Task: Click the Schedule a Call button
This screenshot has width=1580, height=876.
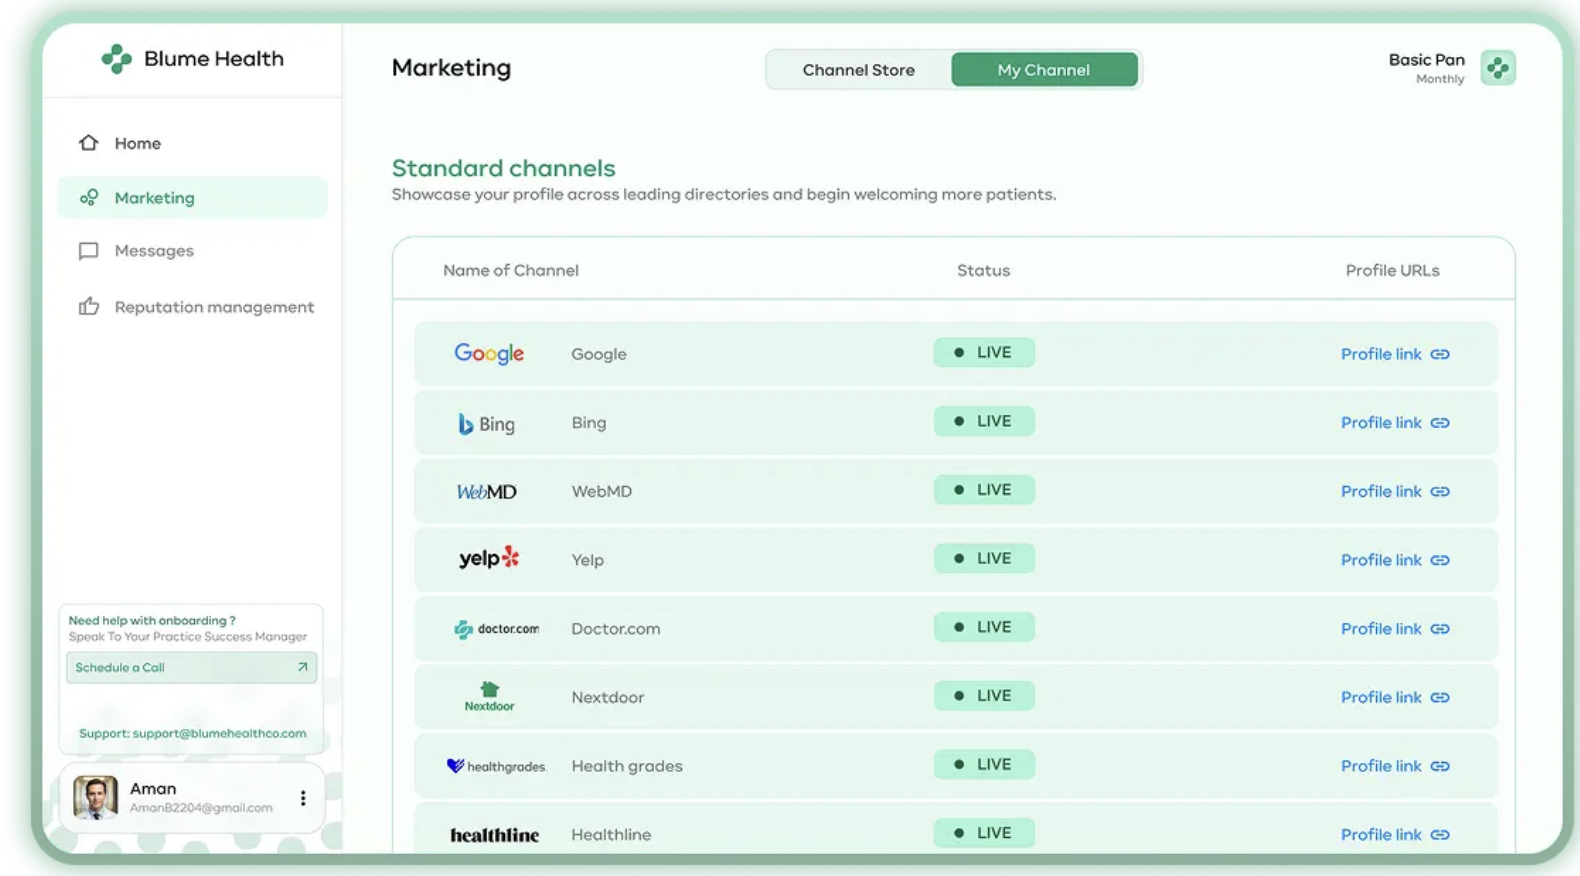Action: click(x=192, y=668)
